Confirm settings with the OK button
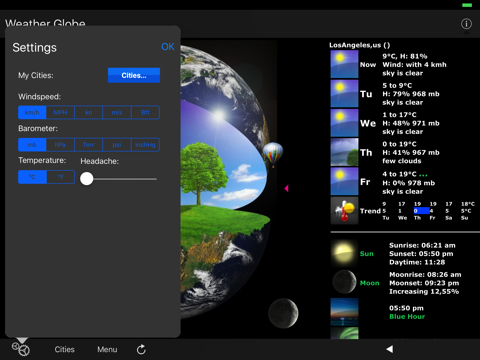Image resolution: width=480 pixels, height=360 pixels. (x=168, y=47)
